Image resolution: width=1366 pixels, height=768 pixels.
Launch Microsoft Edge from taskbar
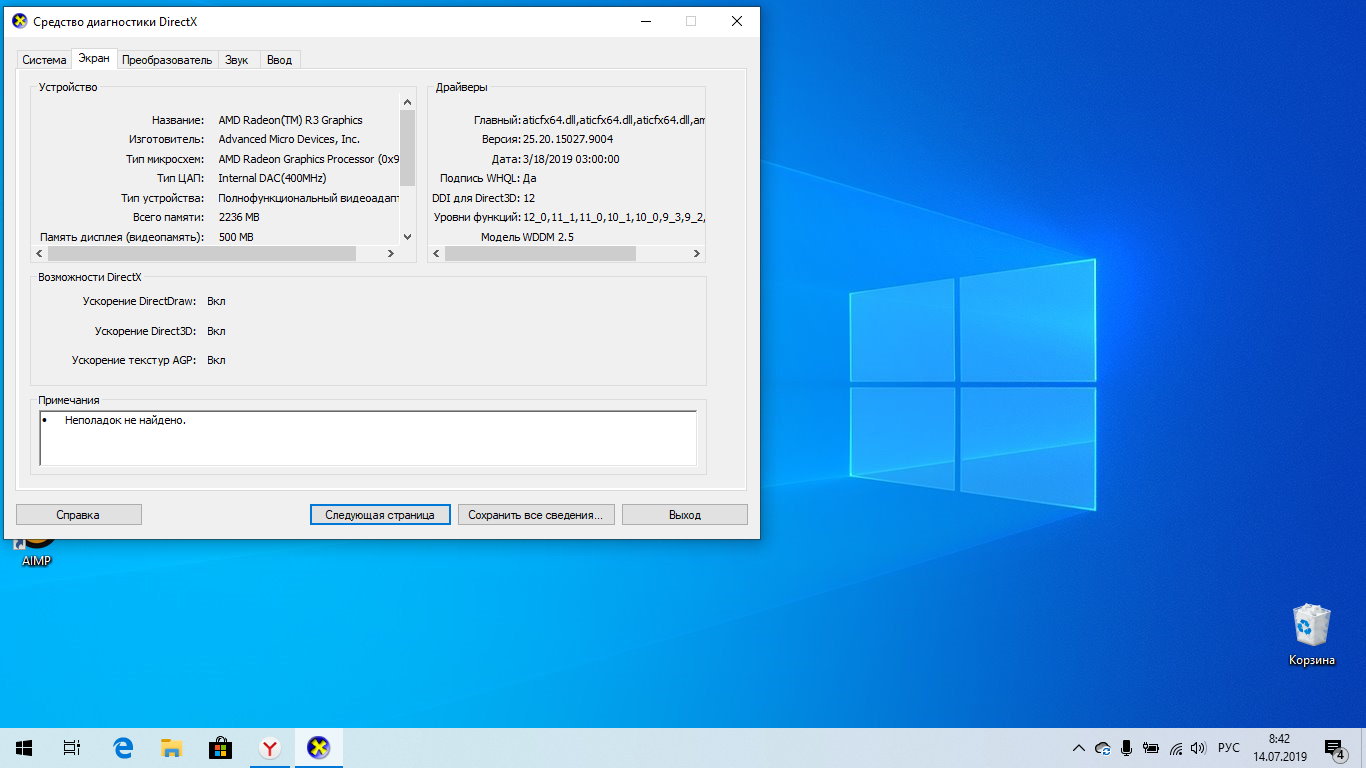point(123,748)
